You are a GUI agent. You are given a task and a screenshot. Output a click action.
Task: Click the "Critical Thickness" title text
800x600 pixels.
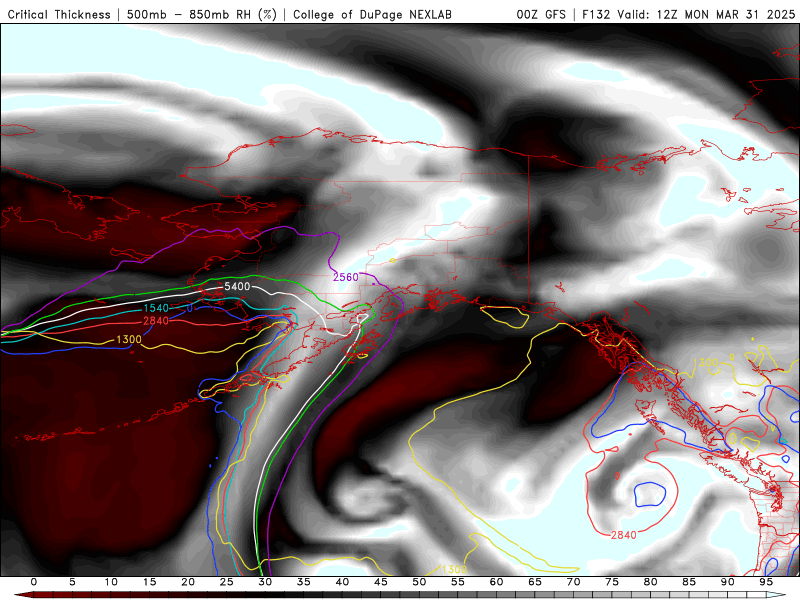click(59, 15)
